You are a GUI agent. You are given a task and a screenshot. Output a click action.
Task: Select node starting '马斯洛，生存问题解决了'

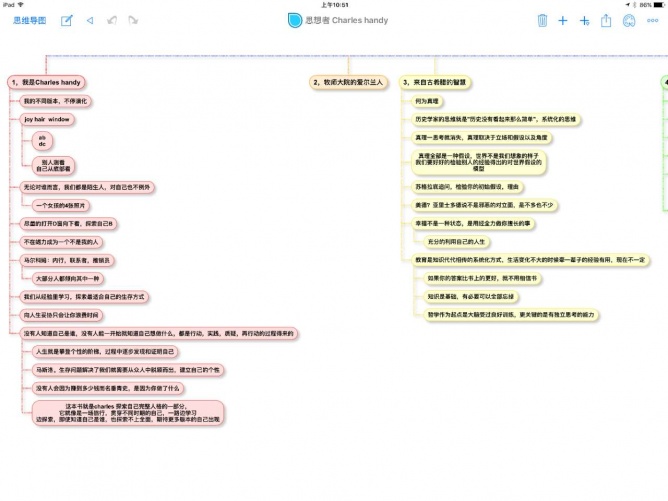[x=128, y=370]
